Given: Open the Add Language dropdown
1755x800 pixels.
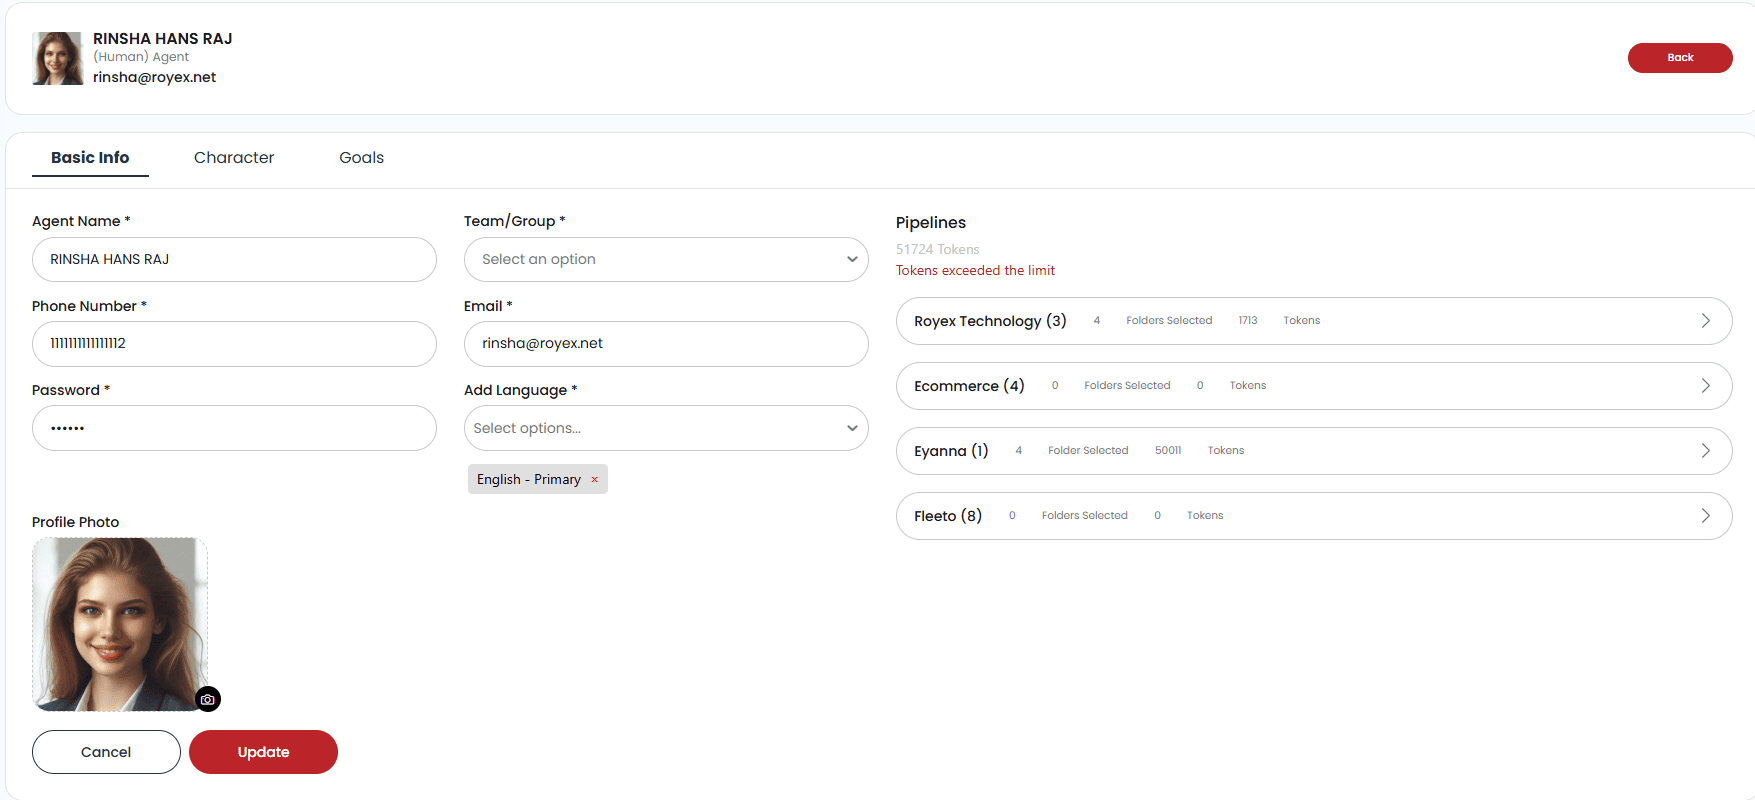Looking at the screenshot, I should pos(666,428).
